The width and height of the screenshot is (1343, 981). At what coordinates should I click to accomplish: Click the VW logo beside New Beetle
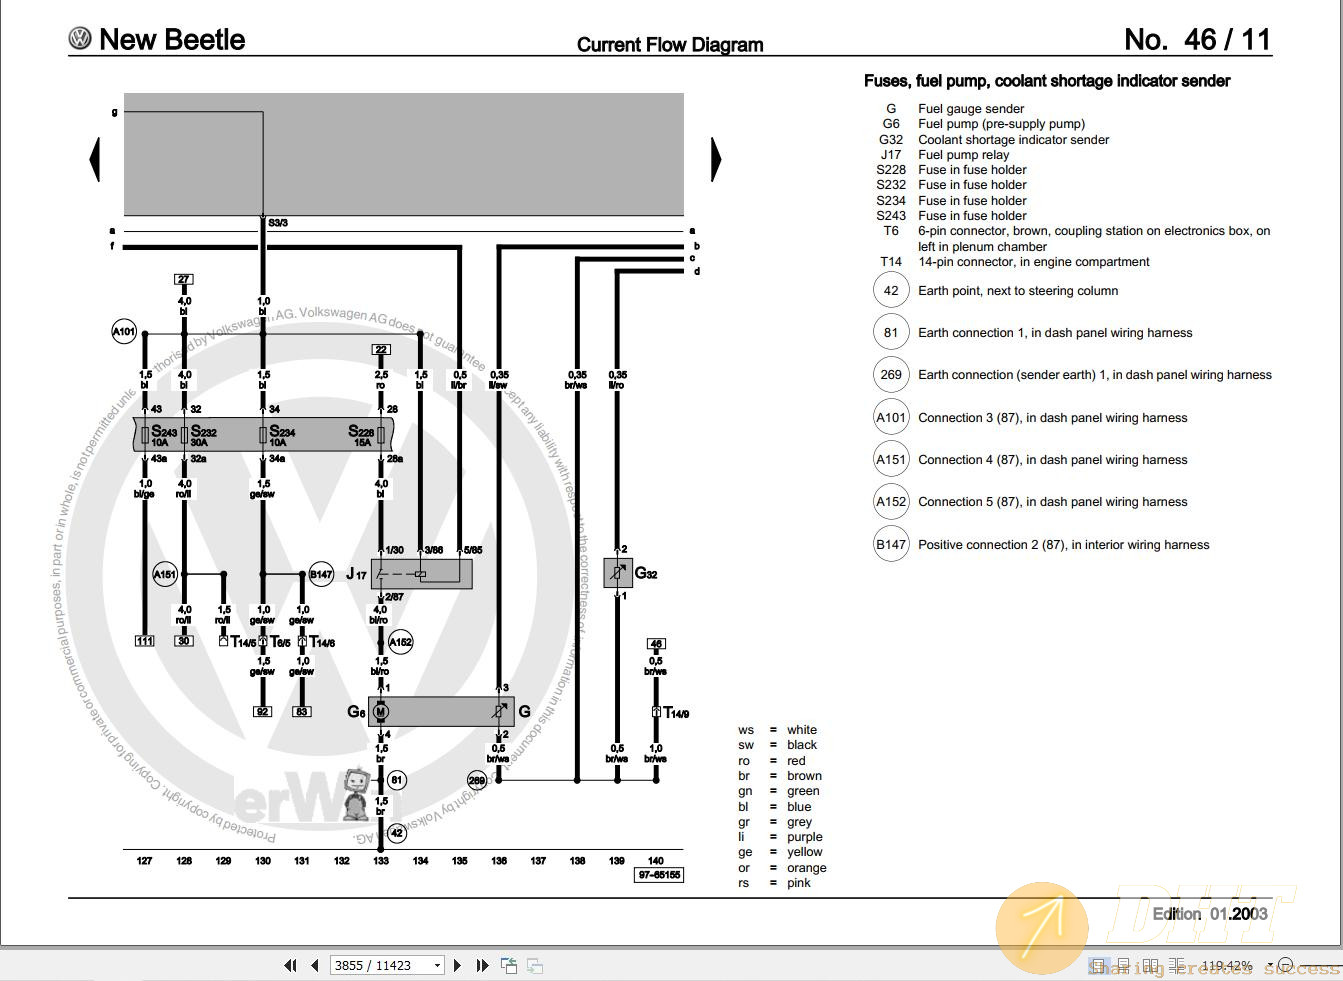pos(80,39)
